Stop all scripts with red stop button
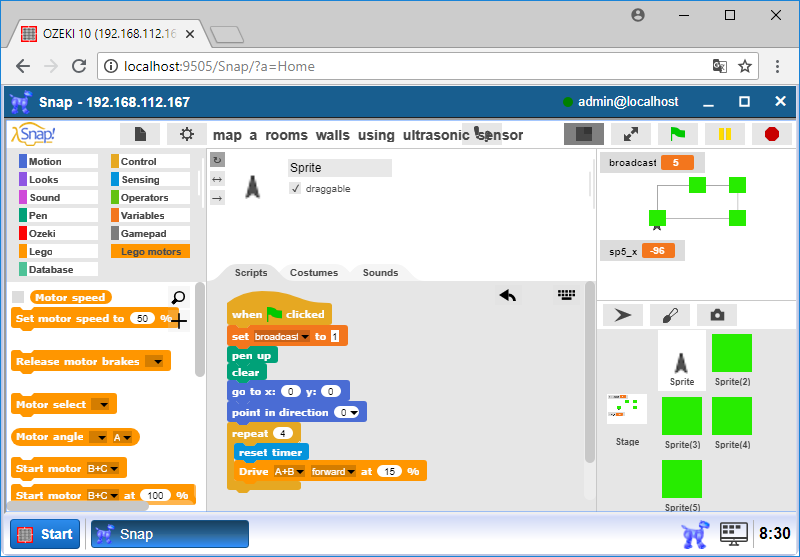The width and height of the screenshot is (800, 557). pos(772,134)
